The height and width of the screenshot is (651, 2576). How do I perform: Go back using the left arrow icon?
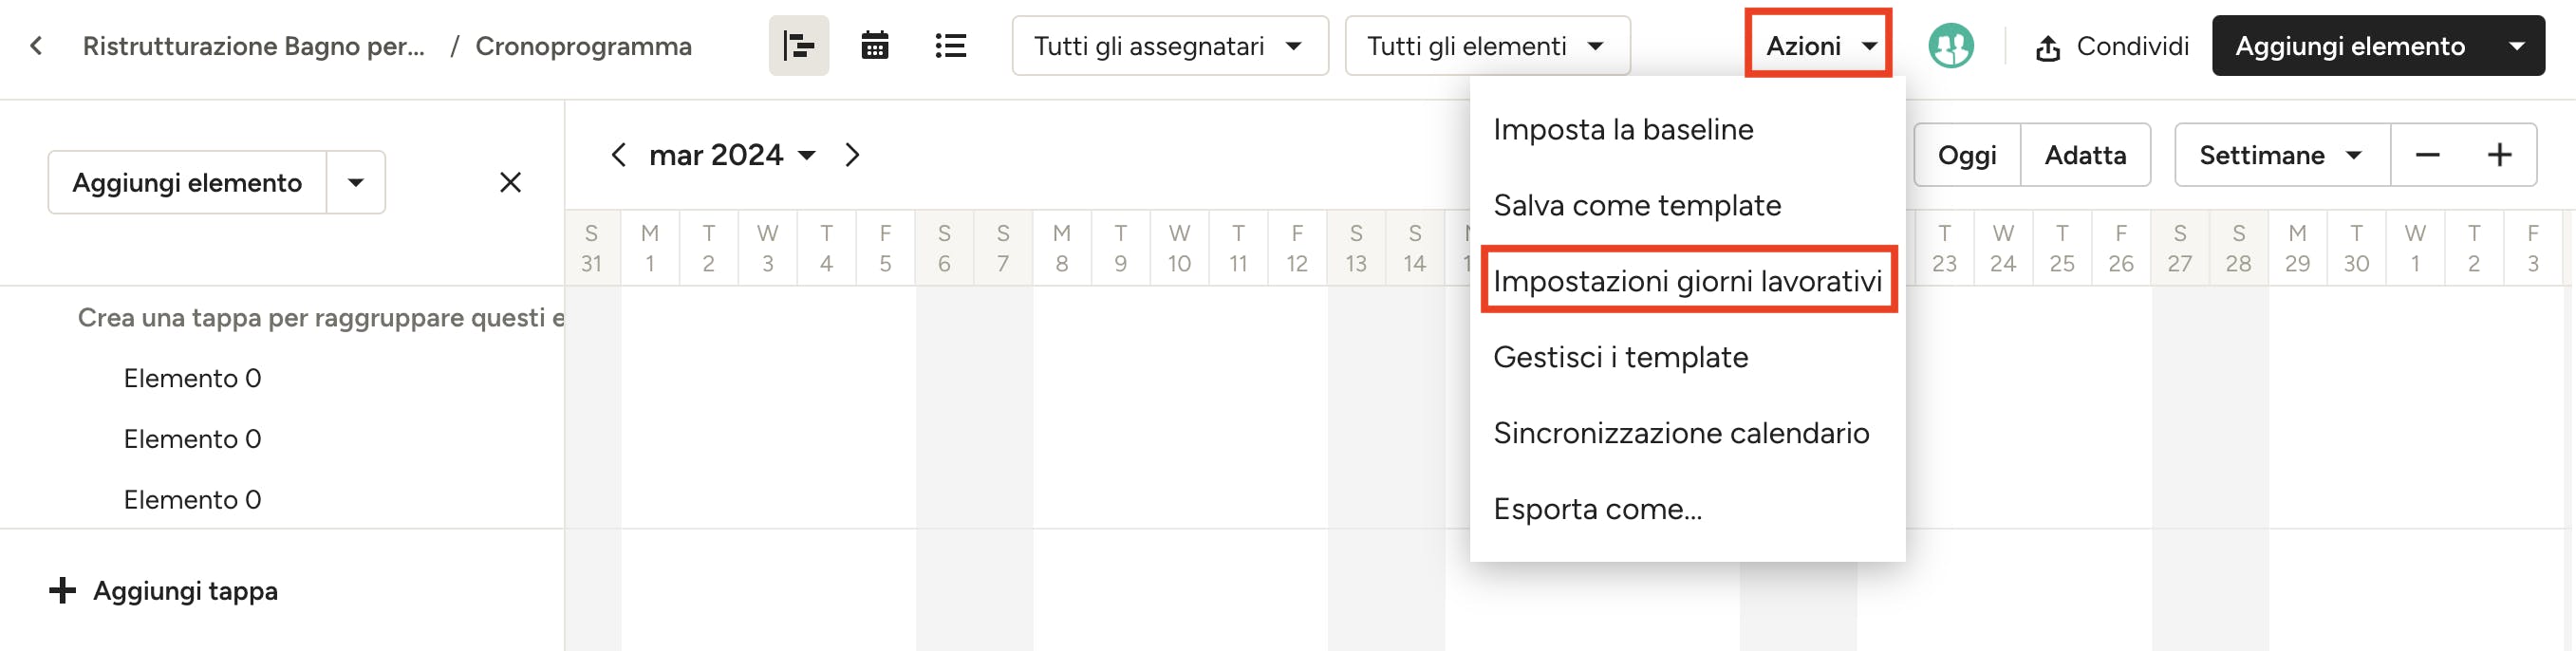point(37,46)
